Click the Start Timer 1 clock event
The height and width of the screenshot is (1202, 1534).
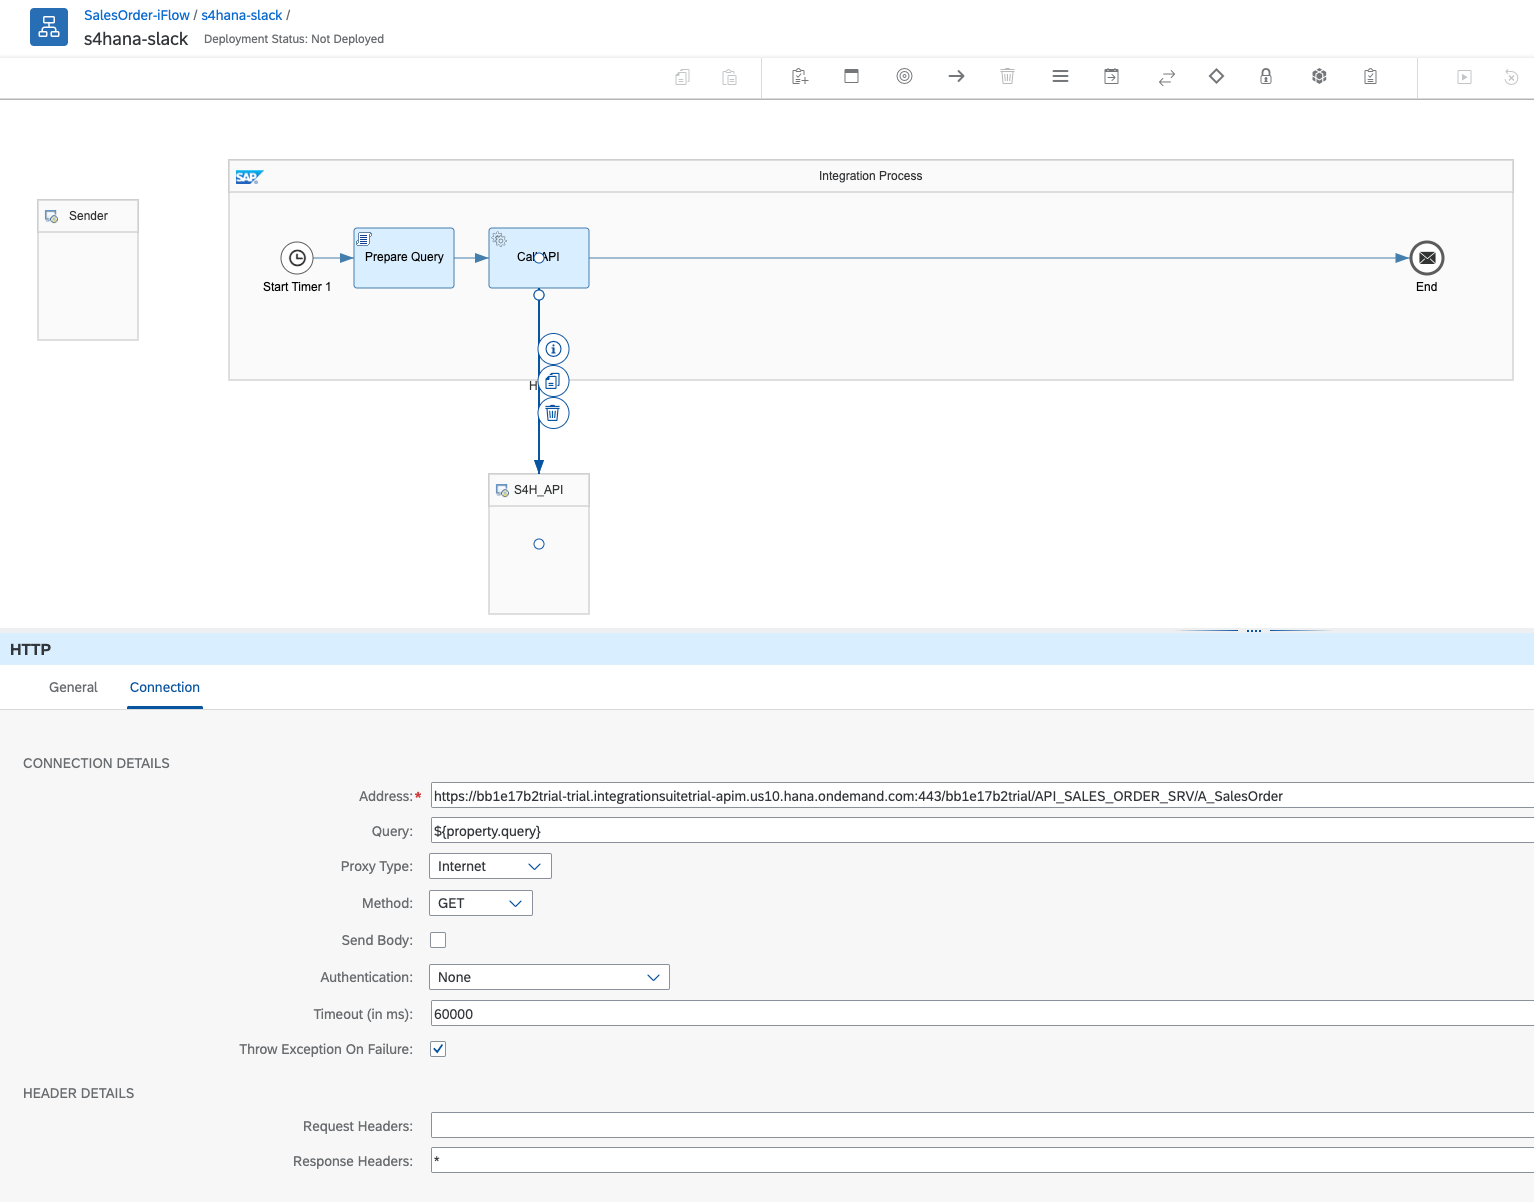pos(297,258)
